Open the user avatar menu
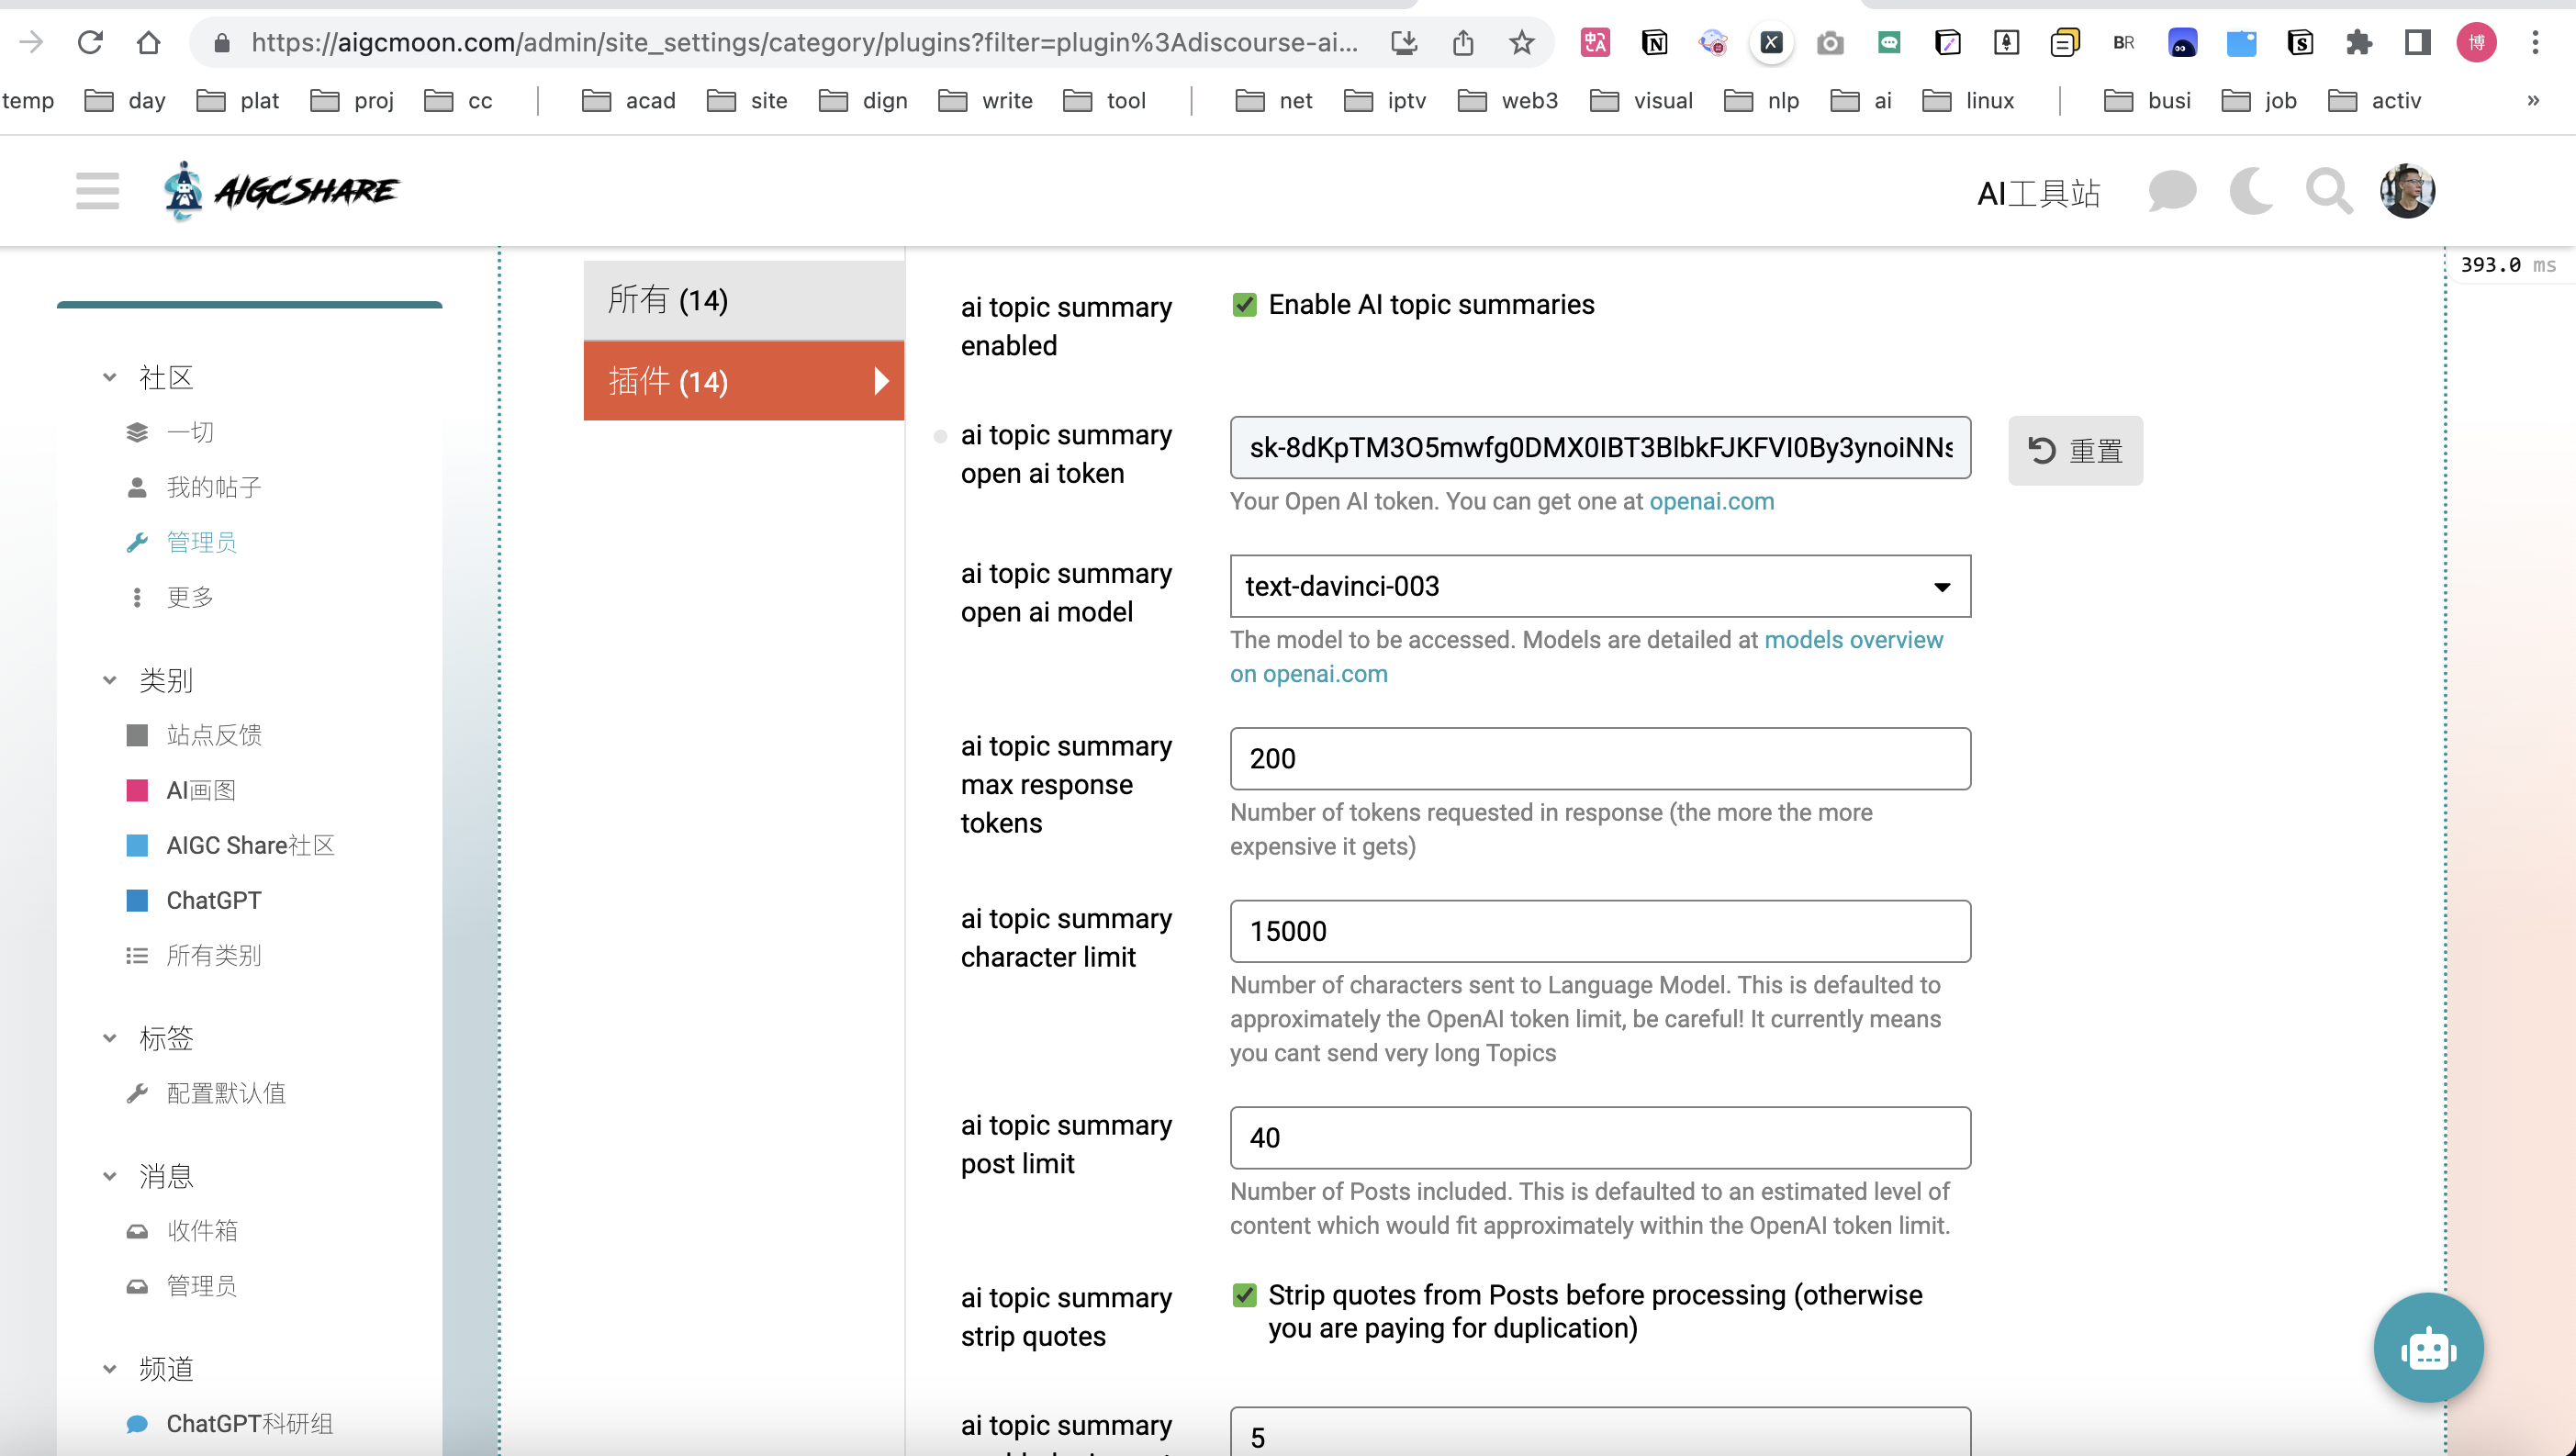Screen dimensions: 2576x1456 click(x=2407, y=190)
